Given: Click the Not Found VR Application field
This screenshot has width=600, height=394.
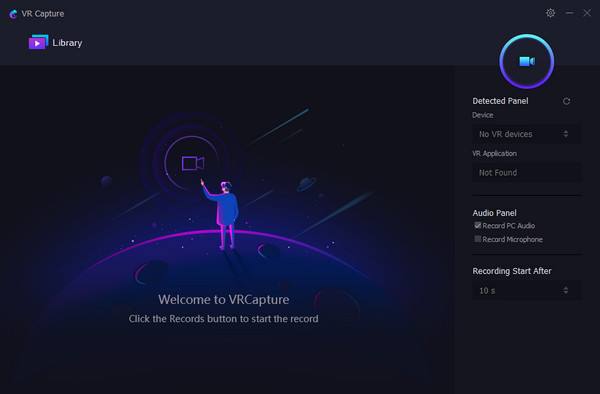Looking at the screenshot, I should (x=526, y=173).
